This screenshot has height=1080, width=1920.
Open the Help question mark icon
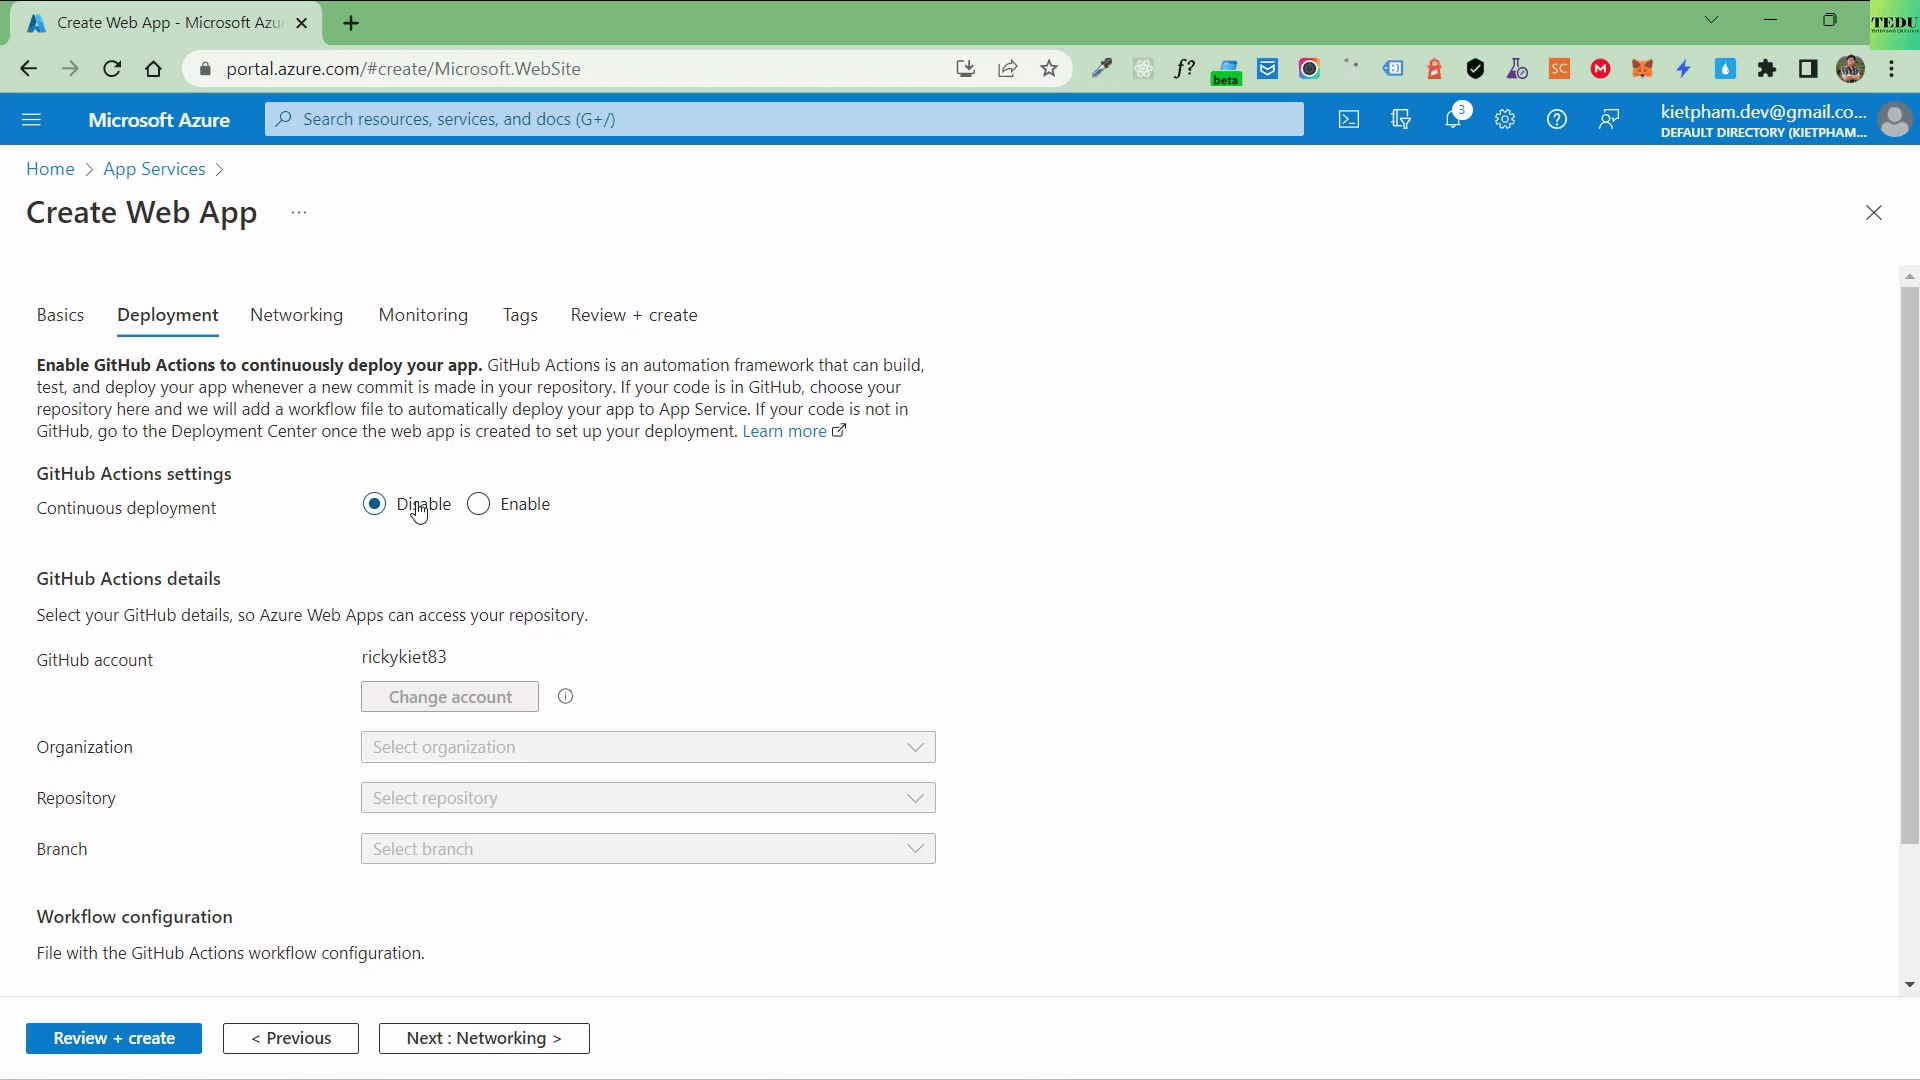click(x=1557, y=120)
